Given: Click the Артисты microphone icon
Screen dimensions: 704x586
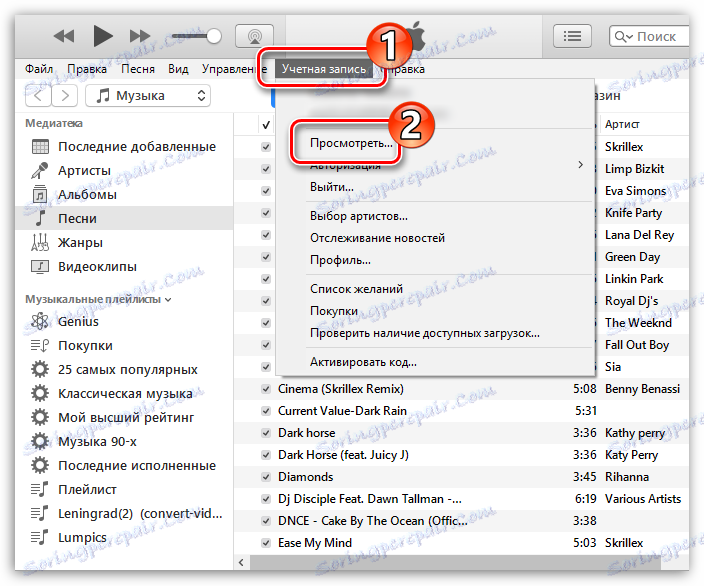Looking at the screenshot, I should coord(40,171).
